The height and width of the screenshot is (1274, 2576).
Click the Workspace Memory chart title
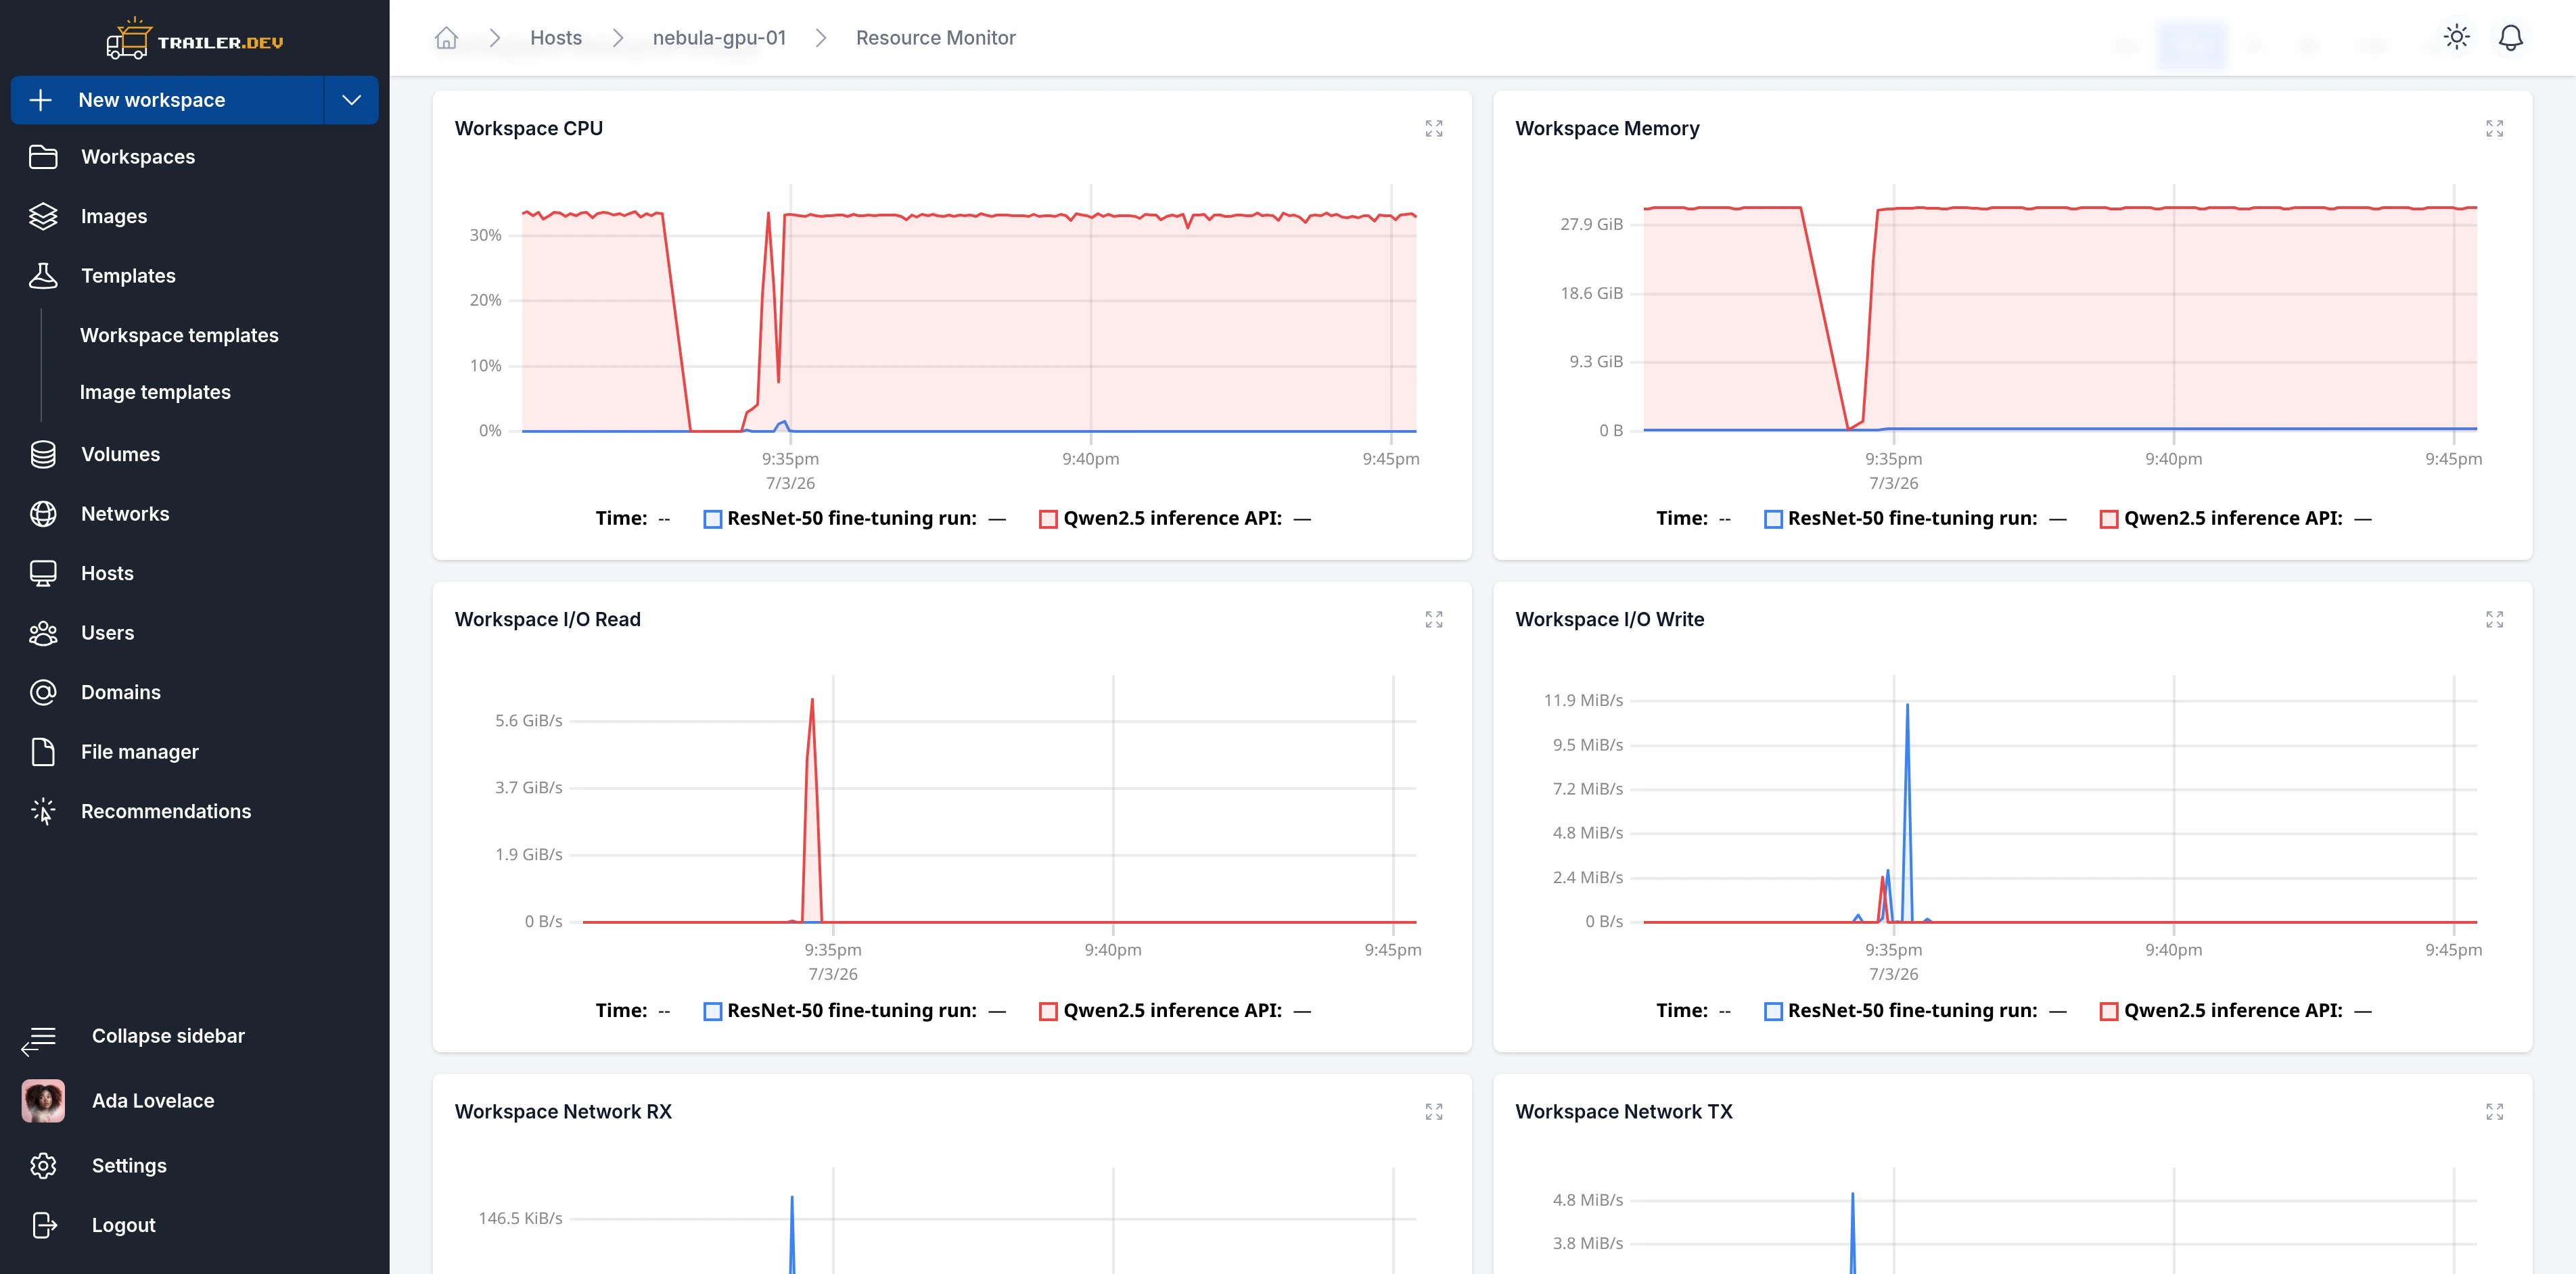tap(1607, 129)
